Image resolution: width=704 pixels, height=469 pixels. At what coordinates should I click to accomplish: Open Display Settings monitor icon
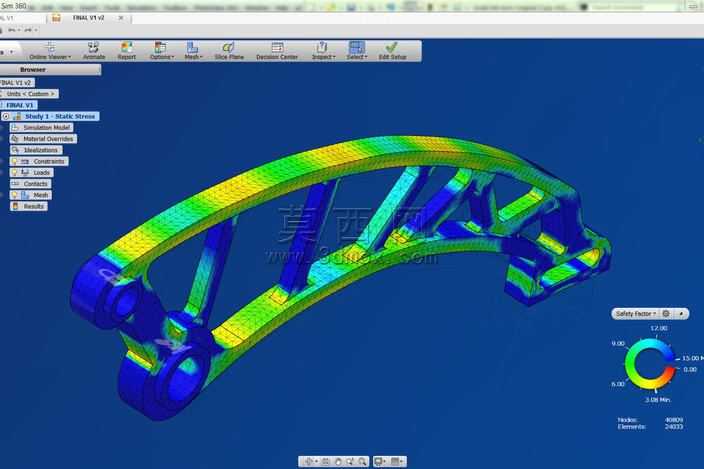pos(379,461)
